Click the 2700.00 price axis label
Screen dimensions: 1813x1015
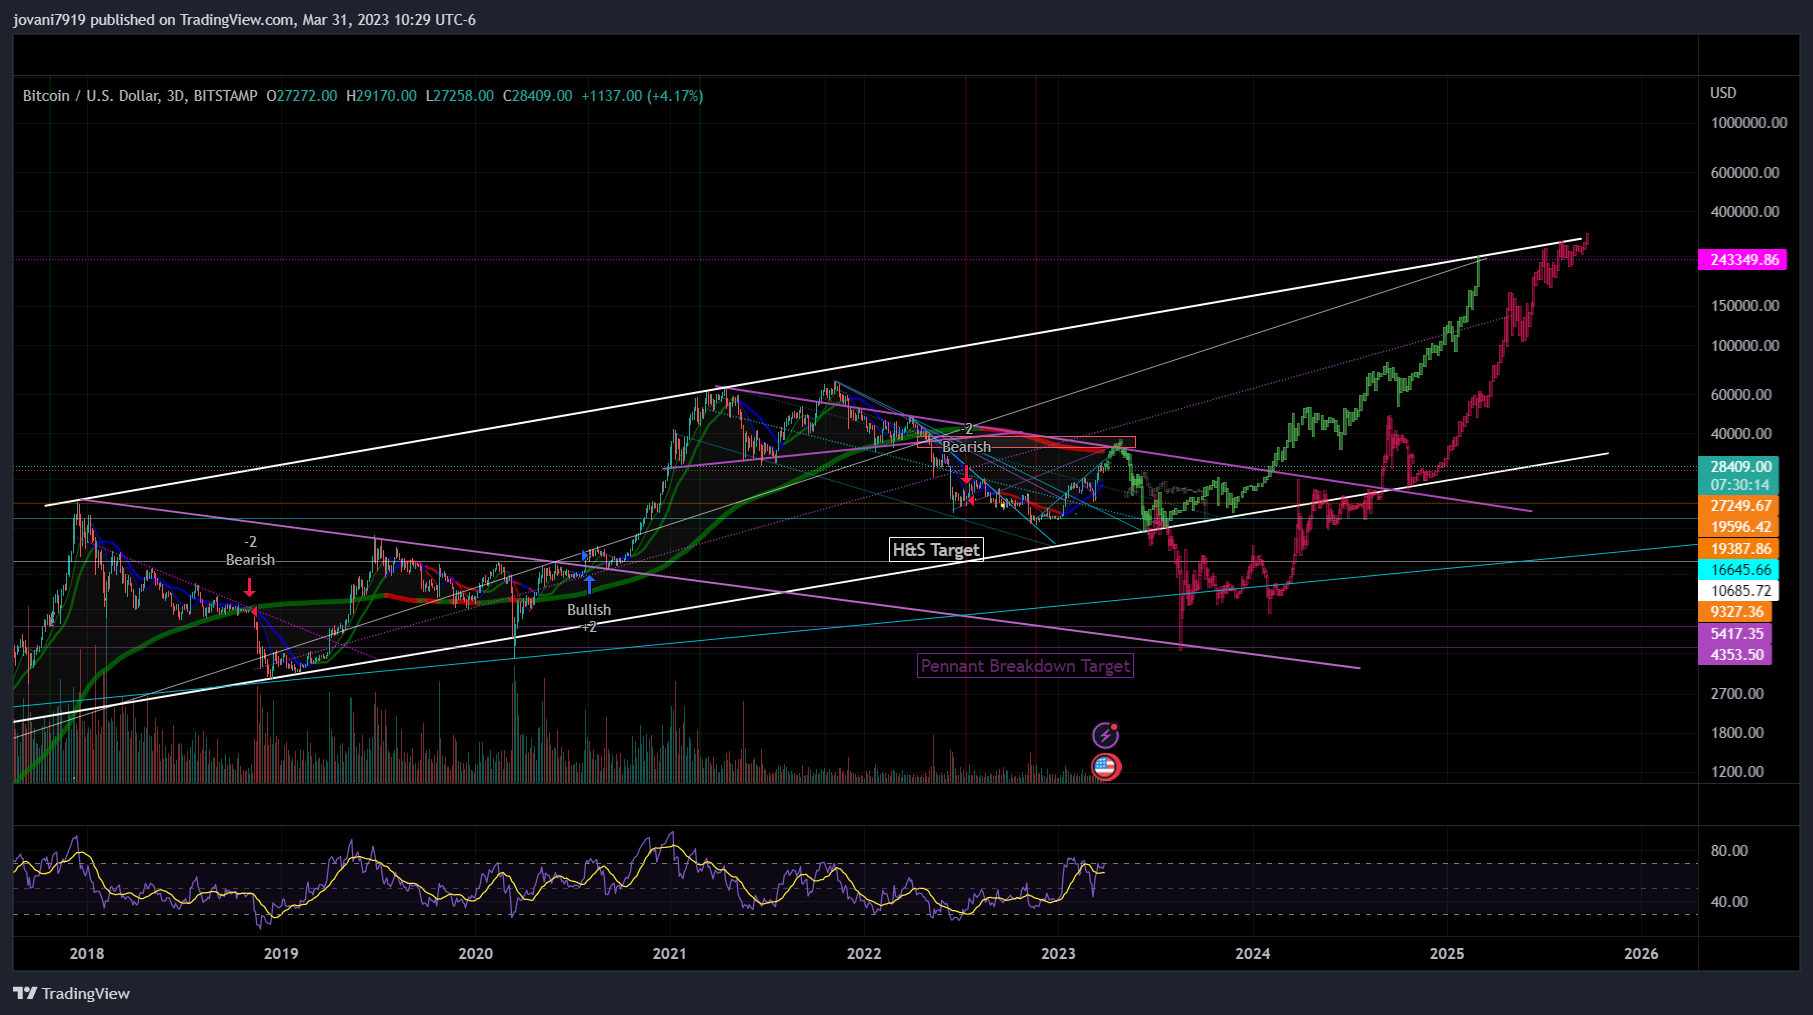pos(1737,694)
